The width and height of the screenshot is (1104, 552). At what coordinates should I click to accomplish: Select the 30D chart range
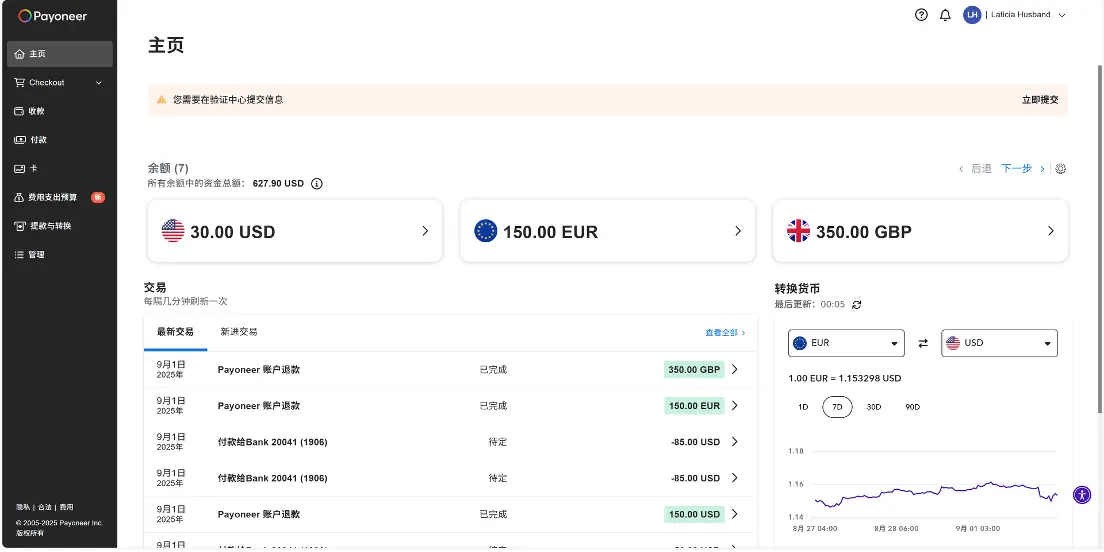874,407
